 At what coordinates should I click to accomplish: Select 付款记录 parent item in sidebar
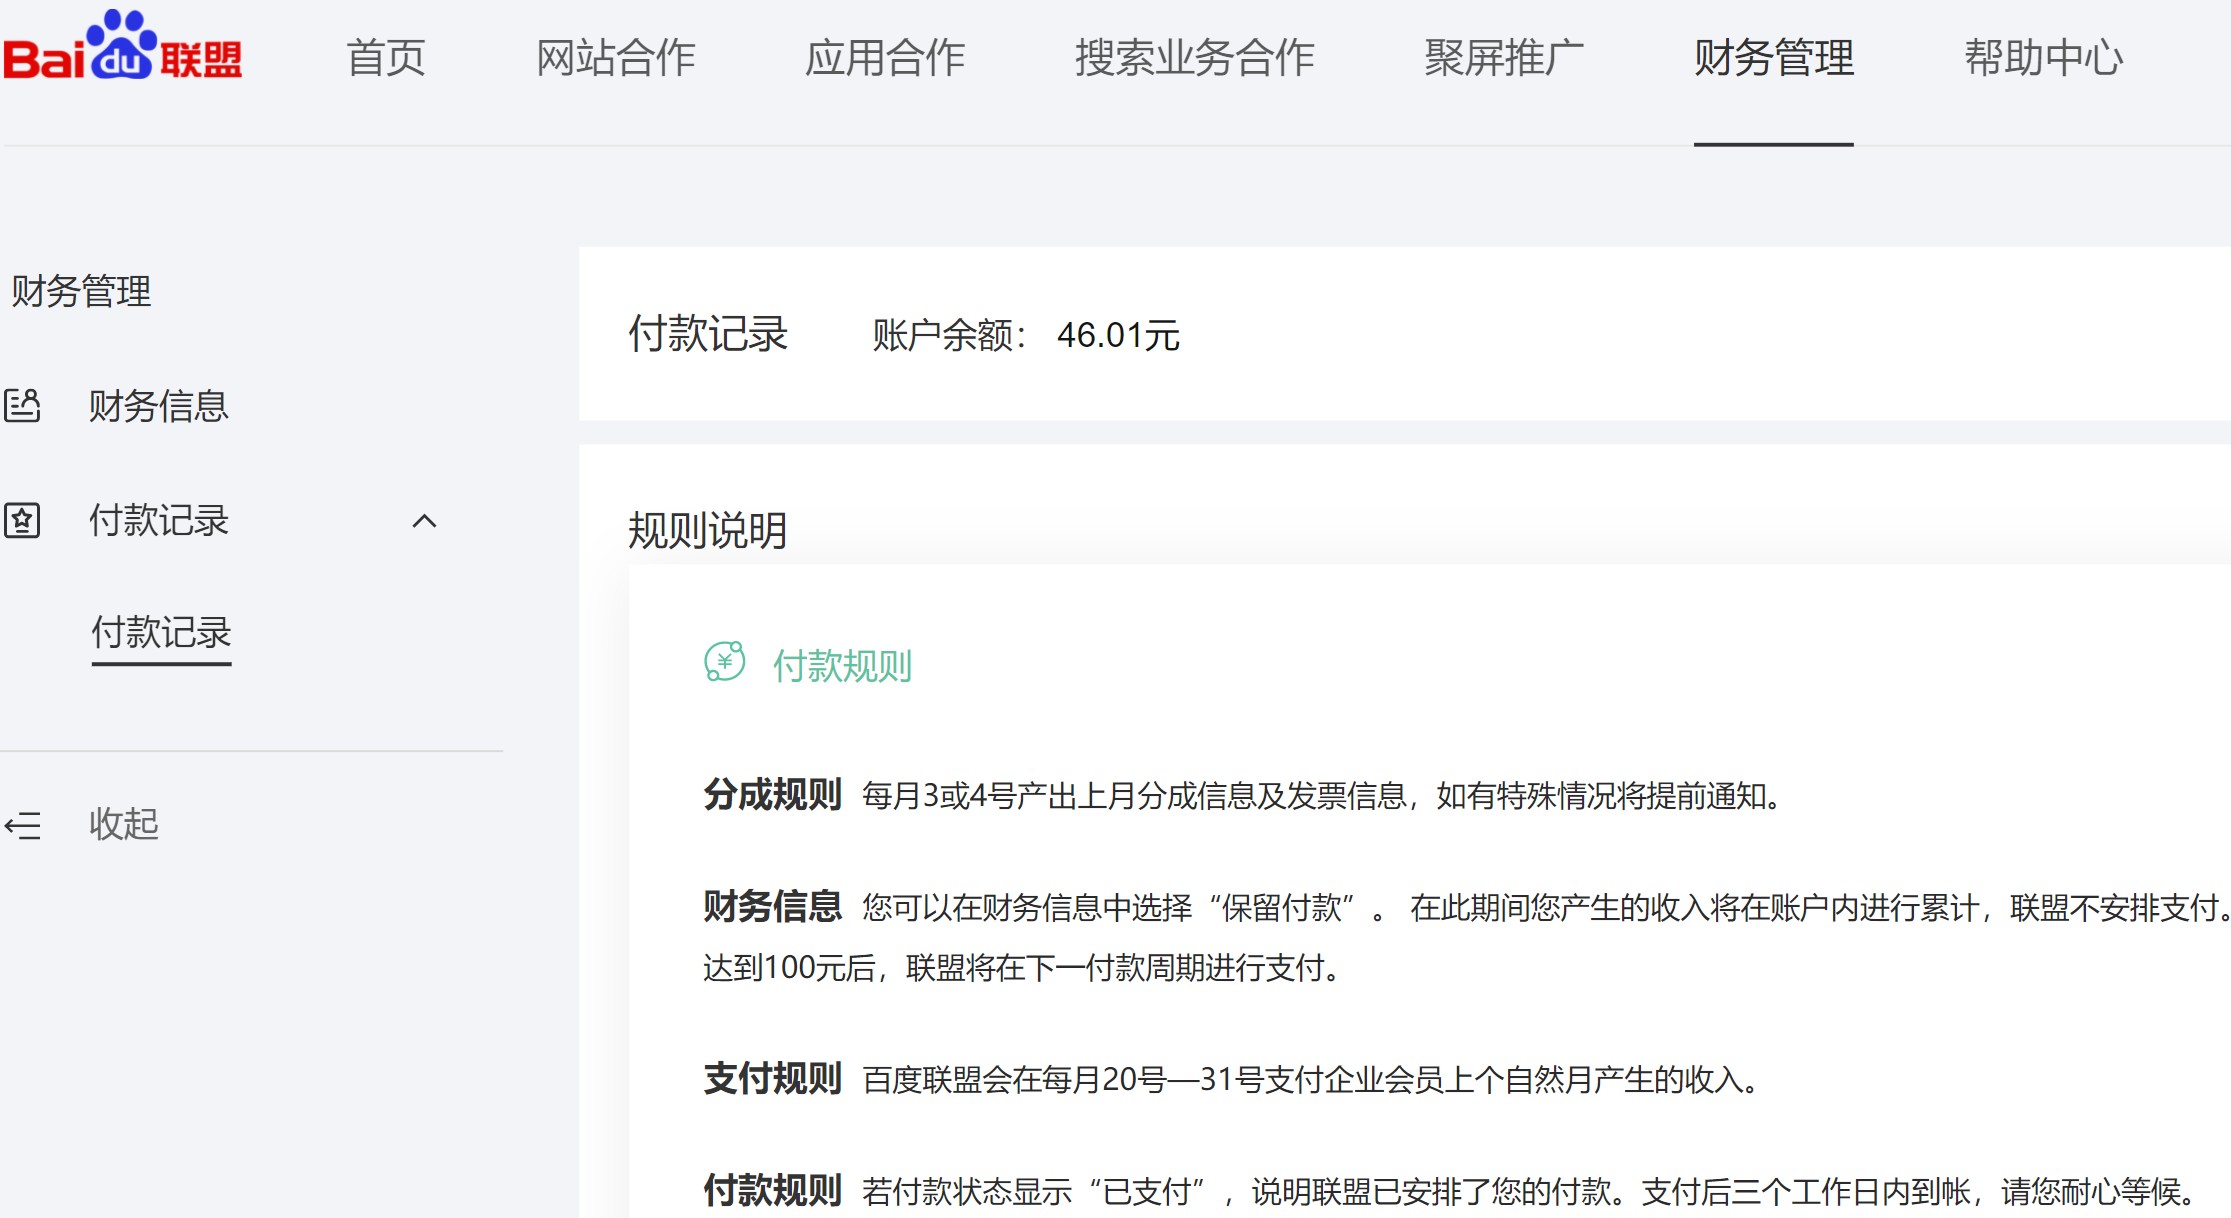coord(158,521)
